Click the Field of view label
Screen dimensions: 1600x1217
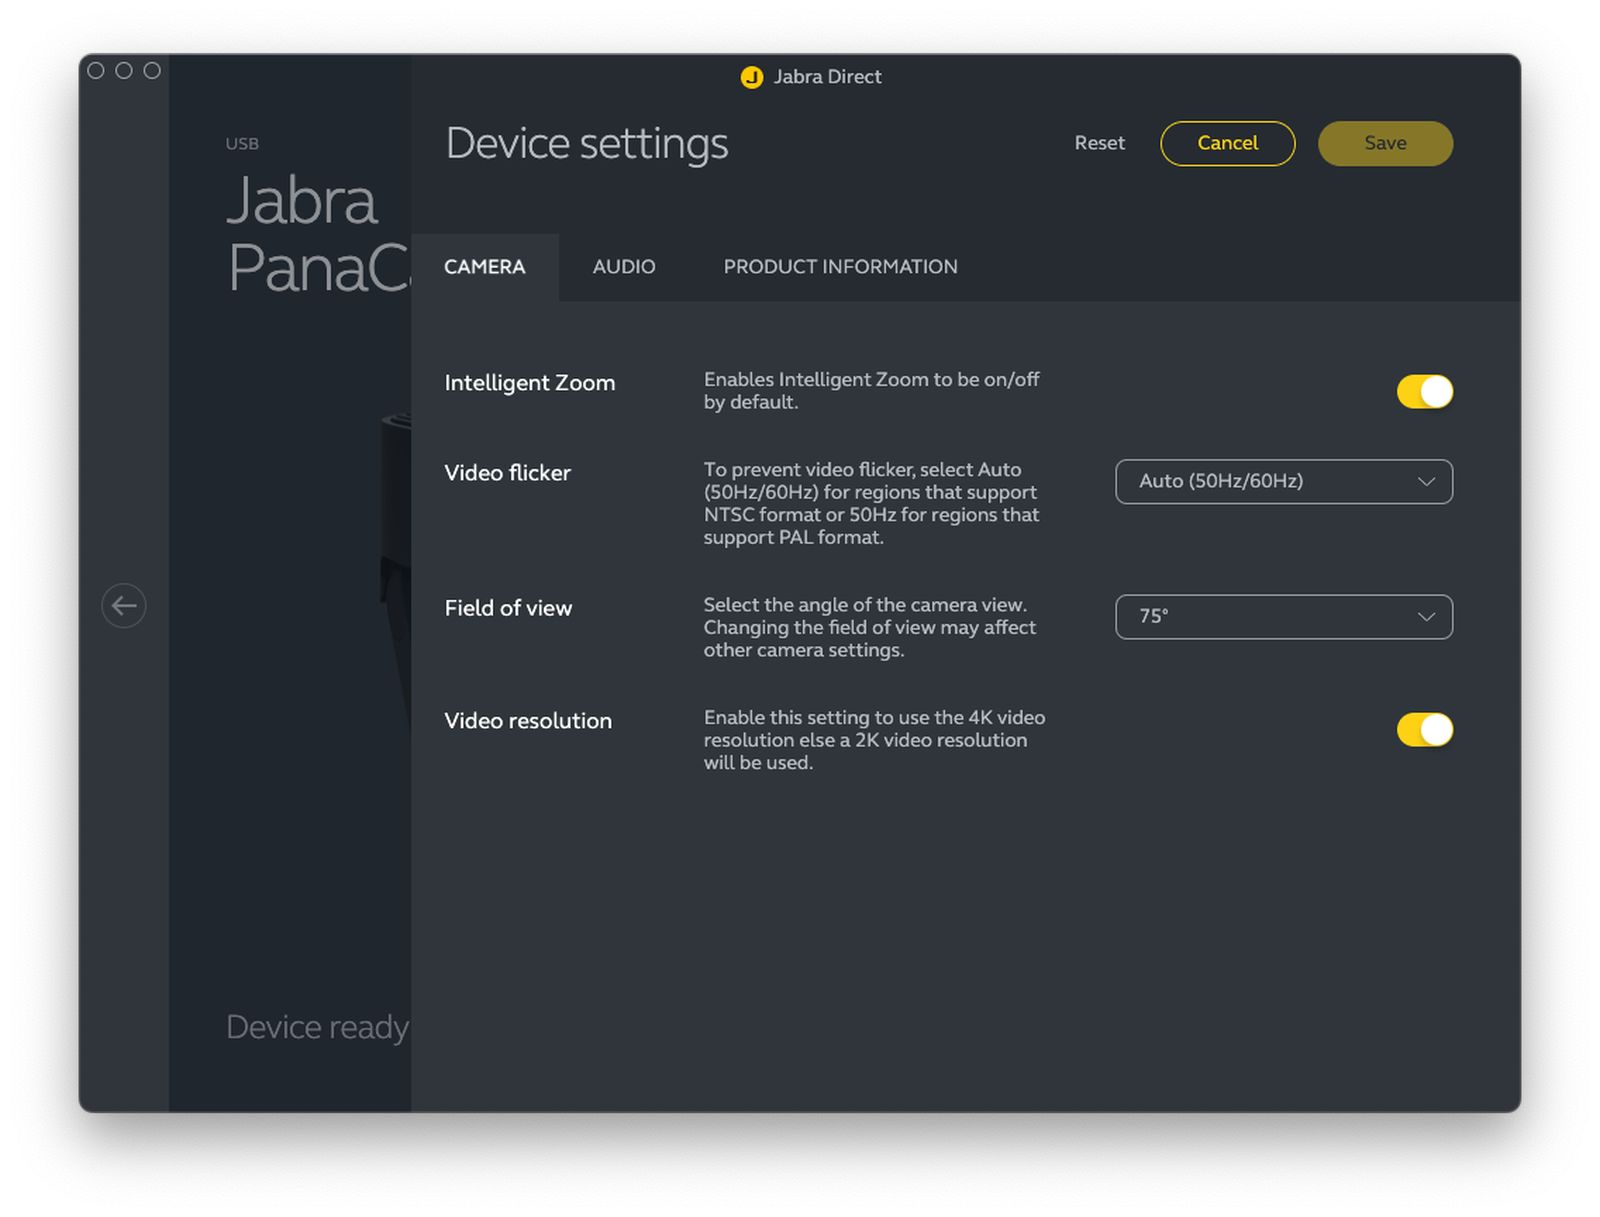click(x=508, y=608)
